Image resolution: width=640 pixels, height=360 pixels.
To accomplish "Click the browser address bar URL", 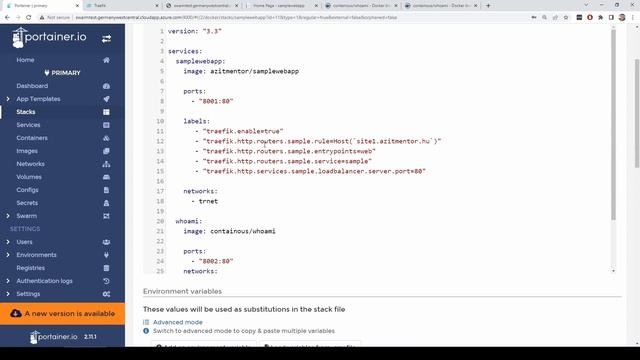I will [x=236, y=18].
